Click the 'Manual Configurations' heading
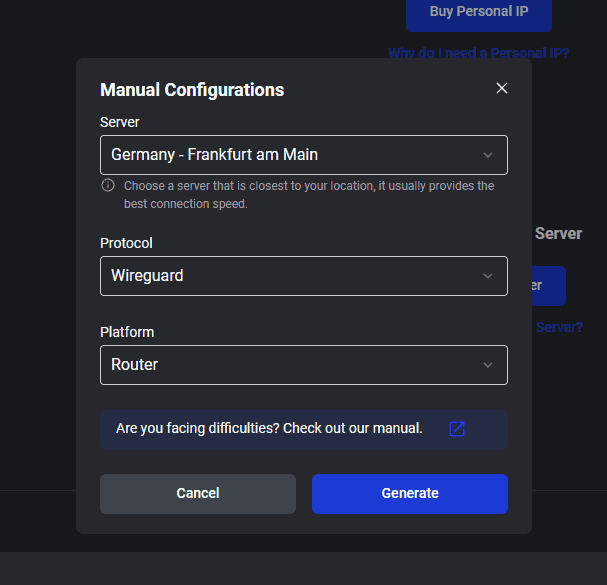 pyautogui.click(x=192, y=90)
